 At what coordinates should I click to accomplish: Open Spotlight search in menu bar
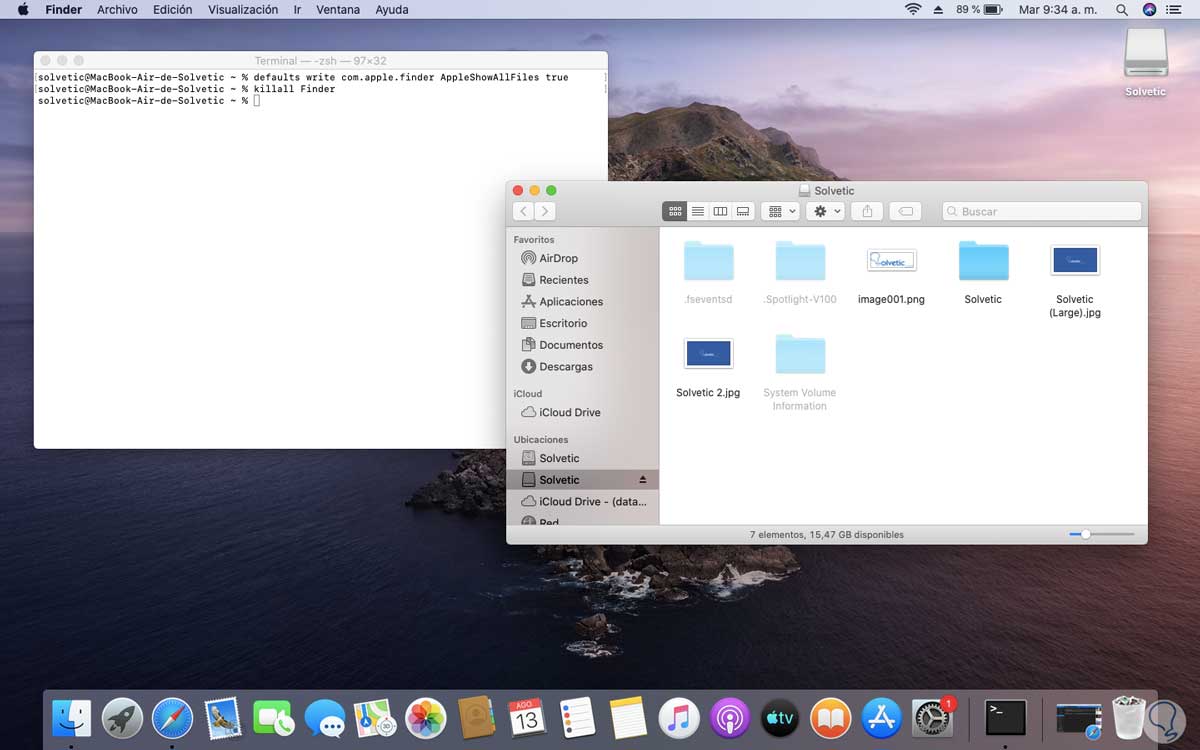click(1122, 9)
